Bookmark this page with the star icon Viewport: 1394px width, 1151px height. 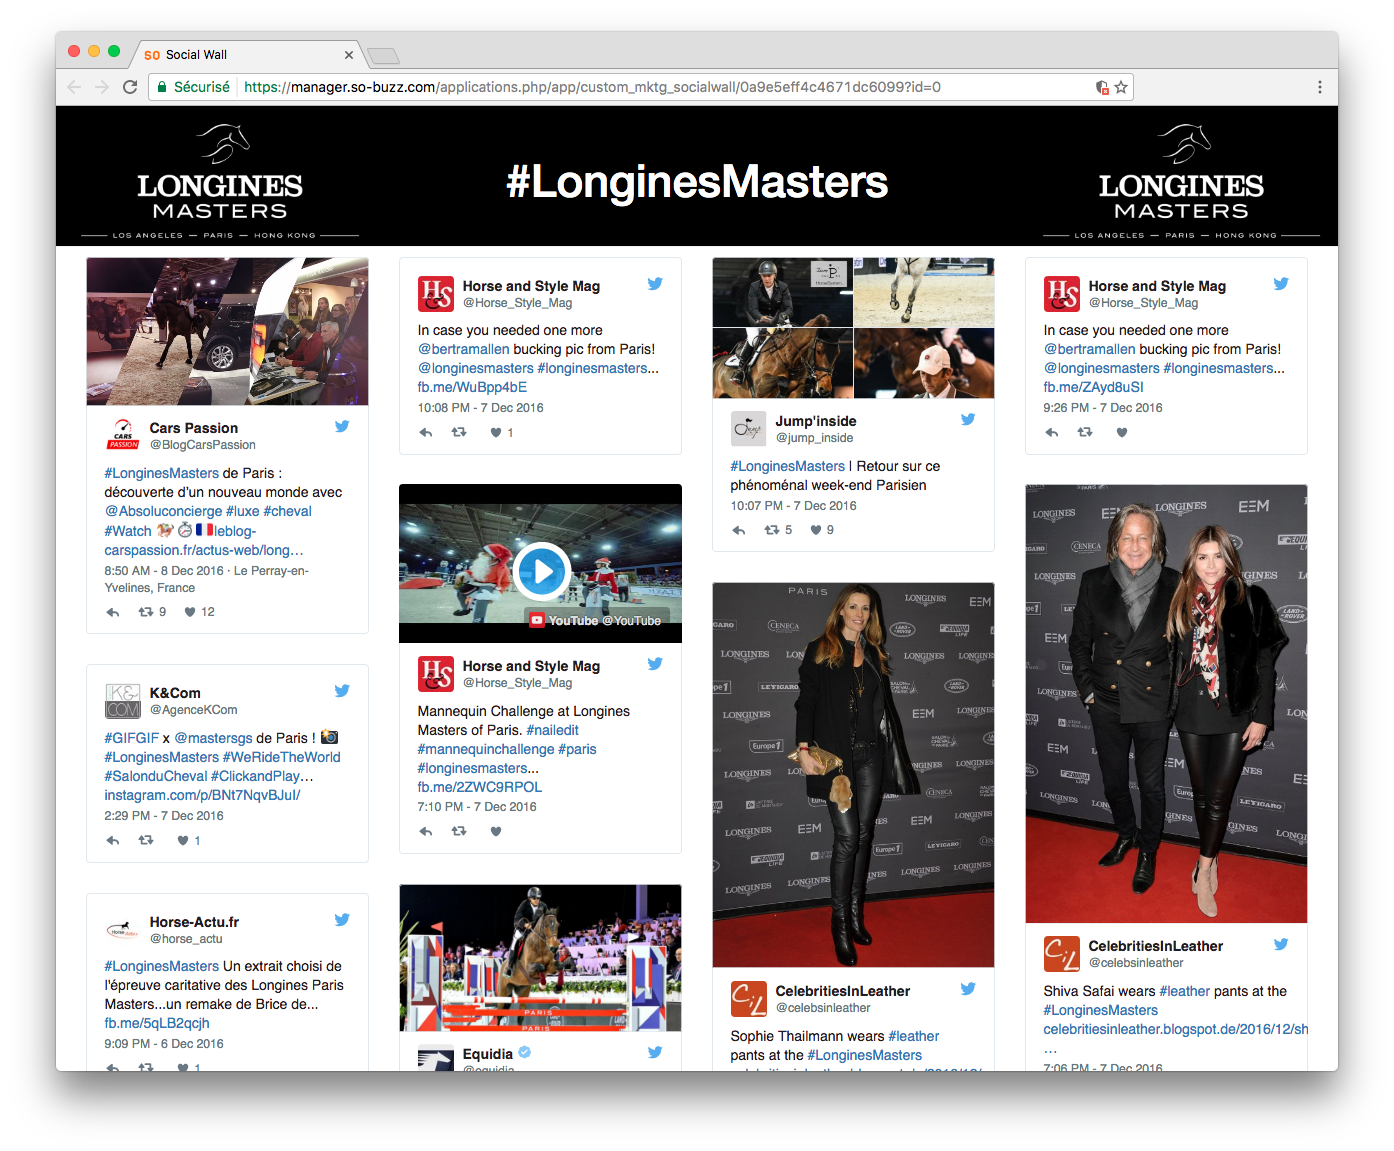[x=1121, y=87]
